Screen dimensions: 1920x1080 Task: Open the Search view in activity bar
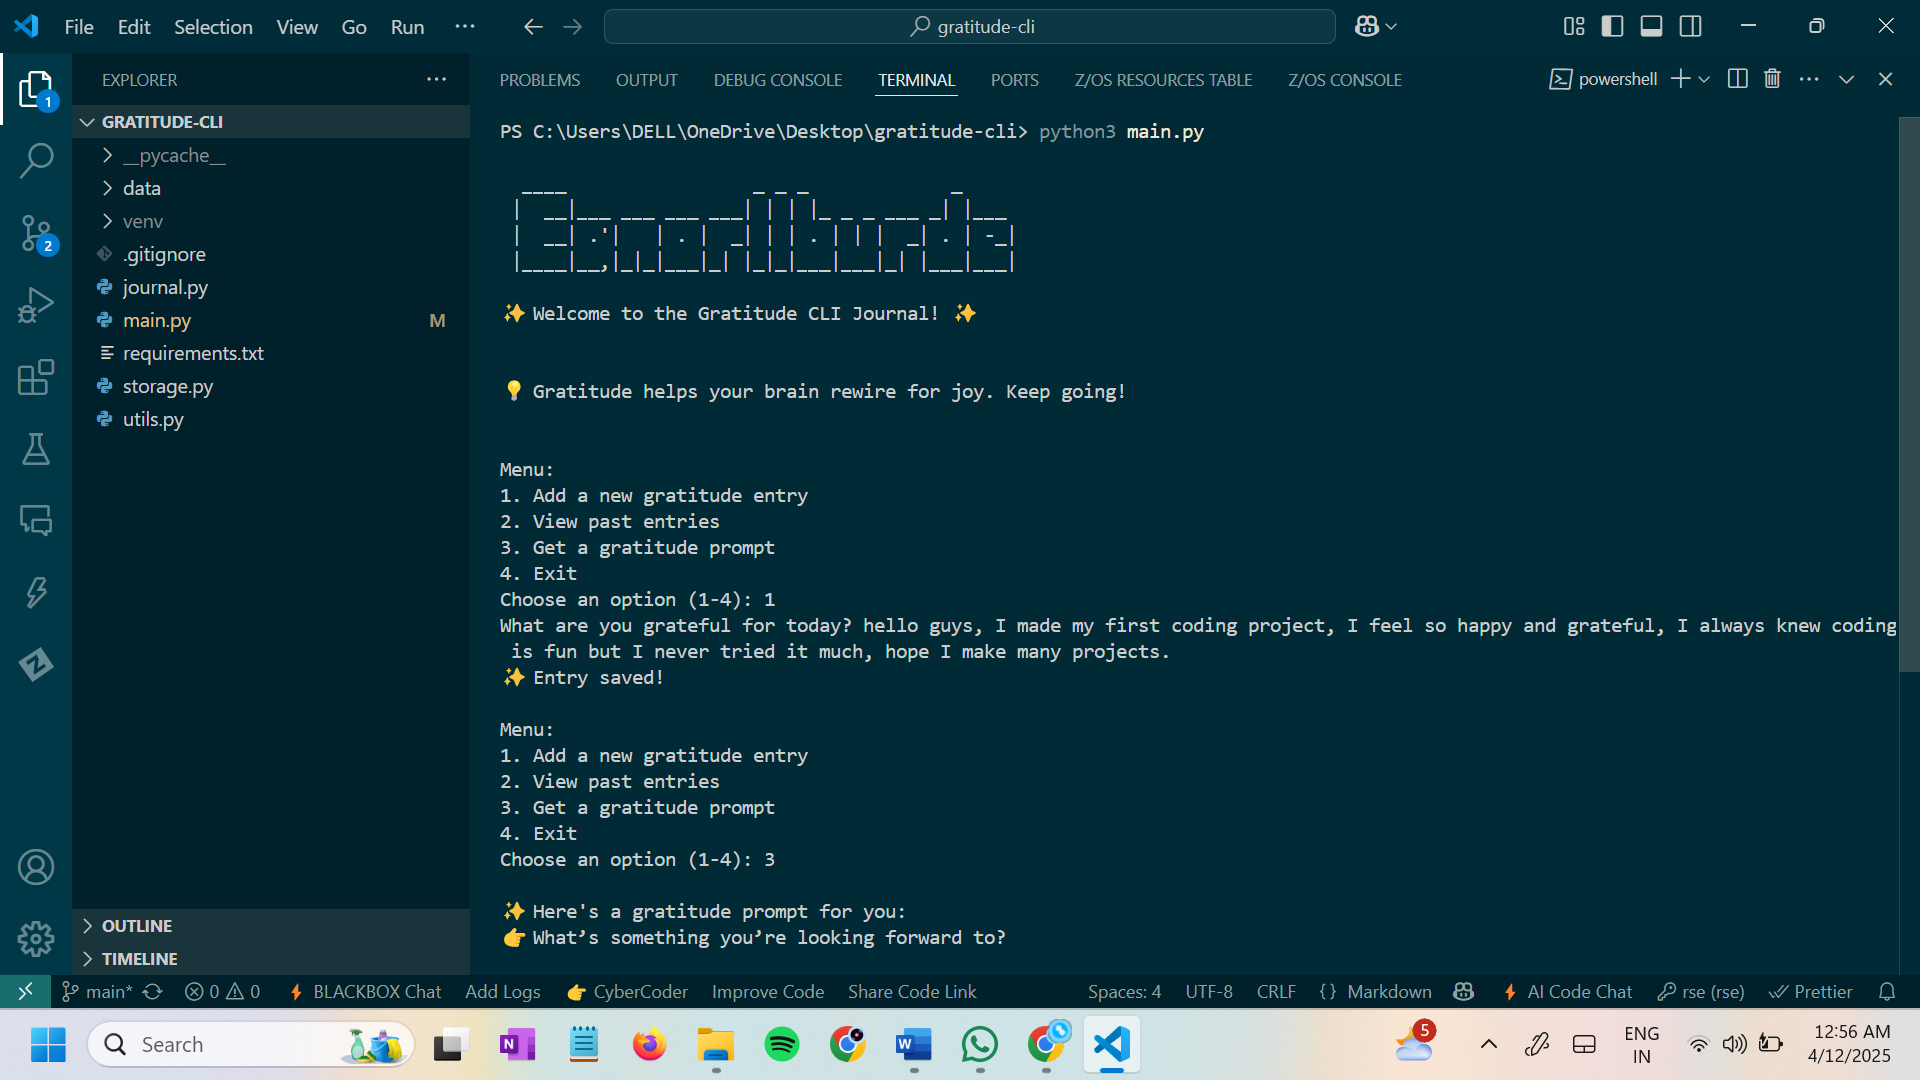click(x=36, y=160)
